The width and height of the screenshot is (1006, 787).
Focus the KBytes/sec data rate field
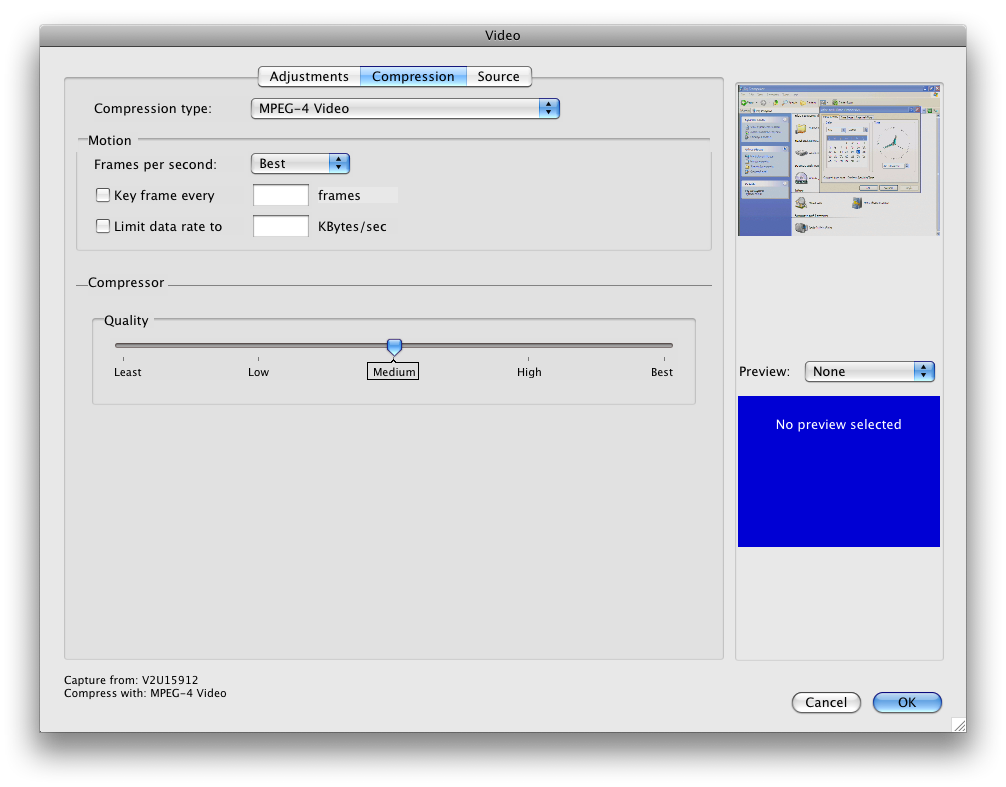pos(281,227)
